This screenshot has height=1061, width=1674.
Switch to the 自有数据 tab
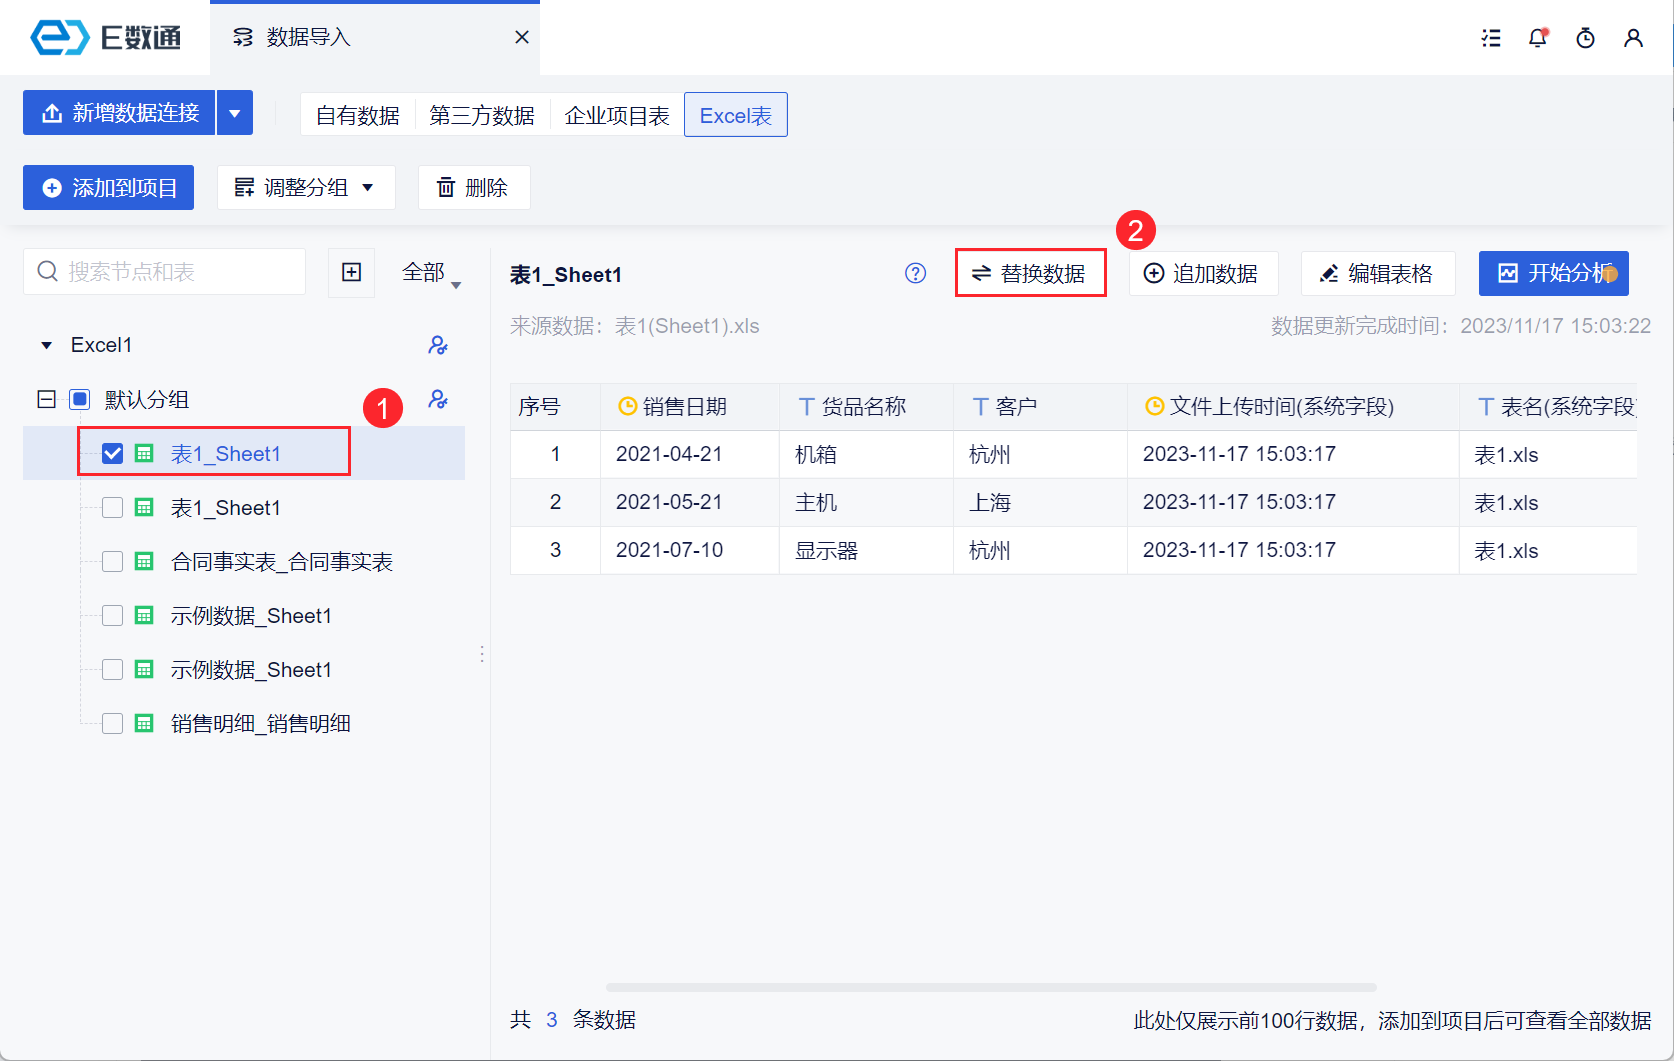(358, 116)
